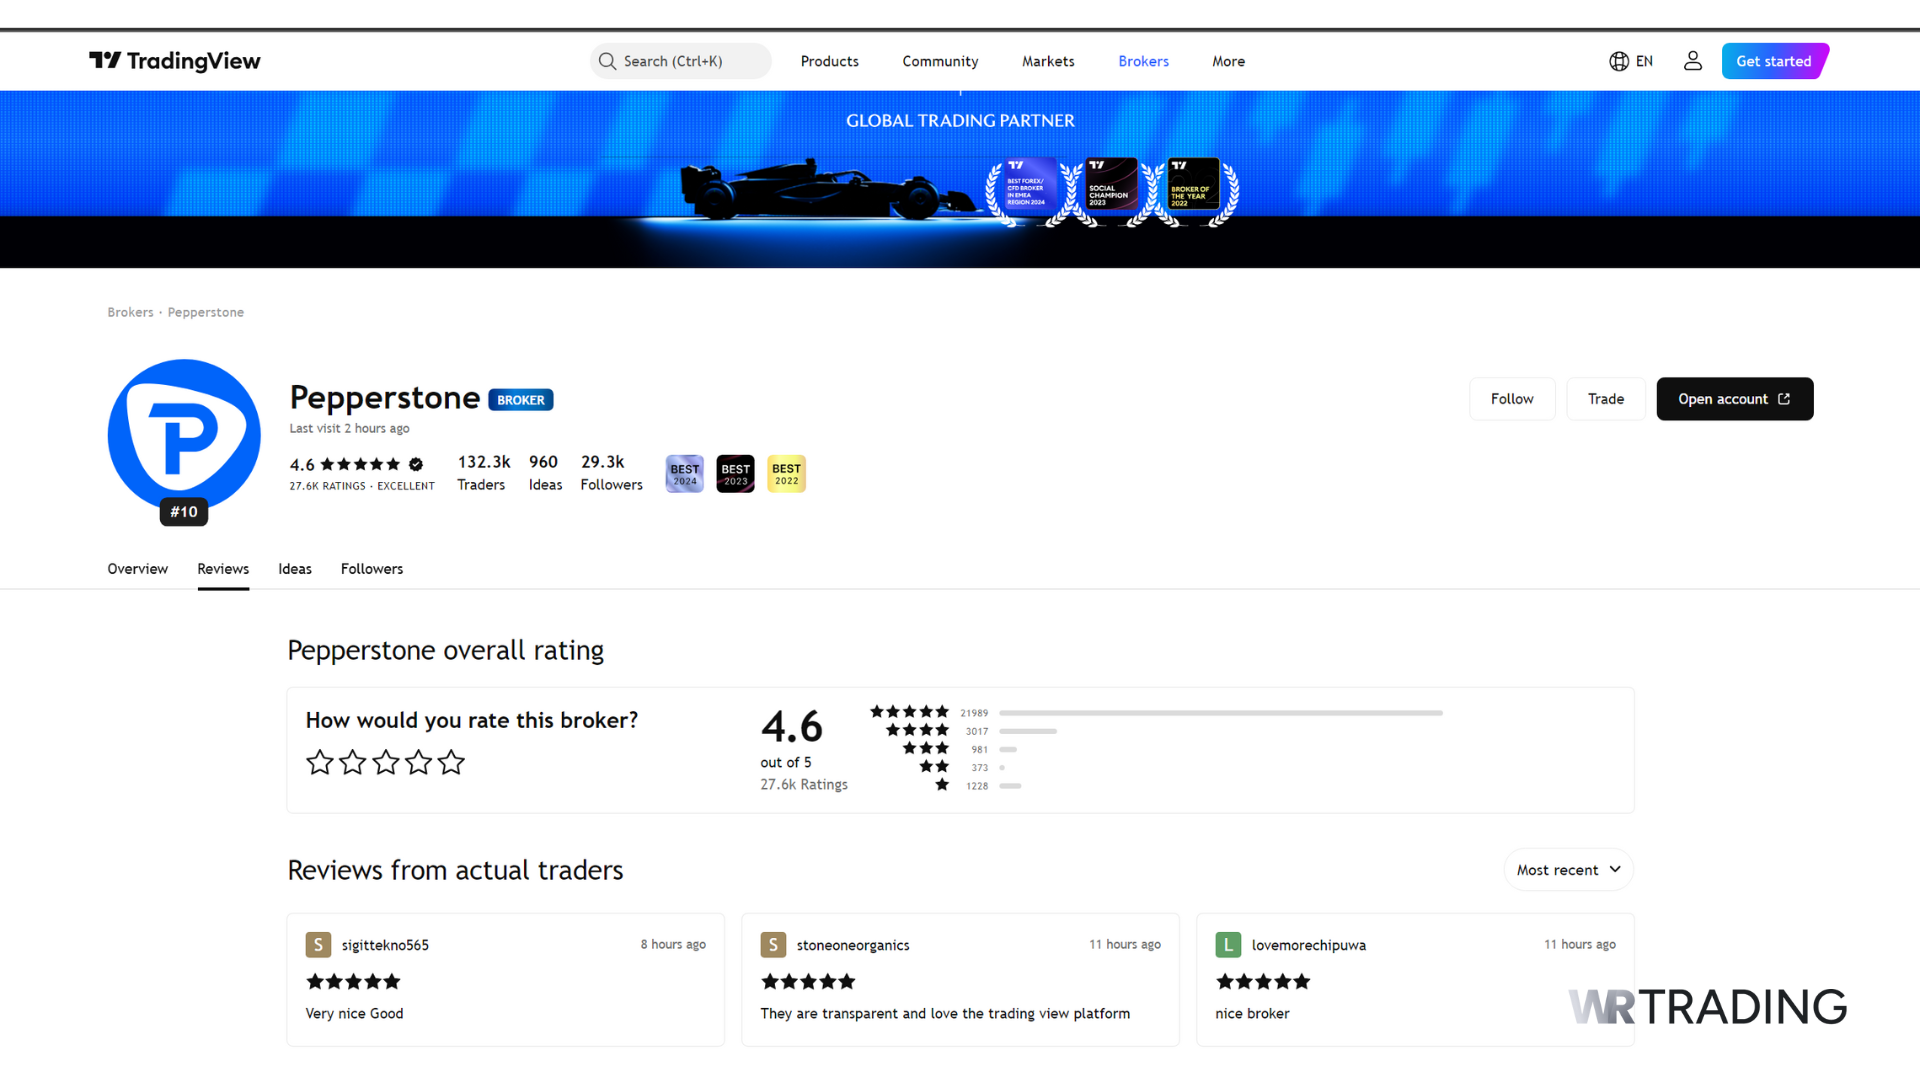Open the EN language selector
Viewport: 1920px width, 1080px height.
pyautogui.click(x=1631, y=61)
